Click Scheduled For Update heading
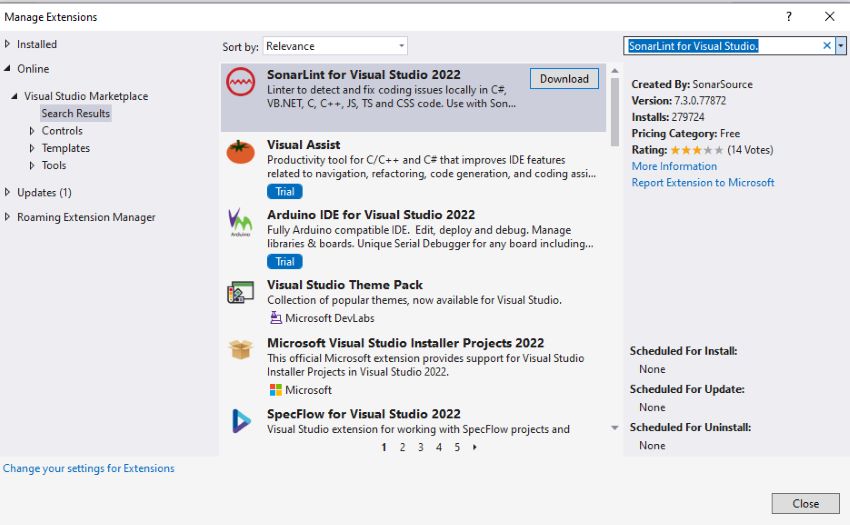Viewport: 850px width, 525px height. click(x=687, y=389)
